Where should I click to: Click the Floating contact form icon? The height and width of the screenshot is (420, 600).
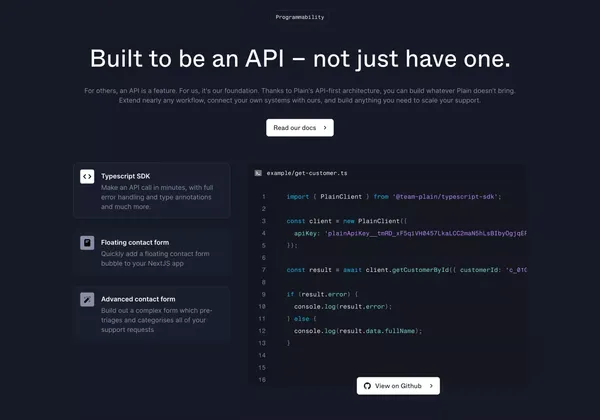coord(87,243)
